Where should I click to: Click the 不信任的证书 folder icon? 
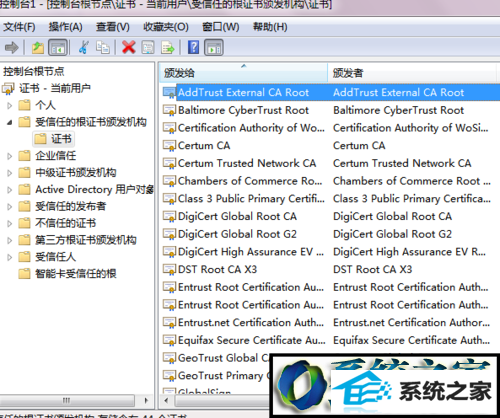pos(24,223)
